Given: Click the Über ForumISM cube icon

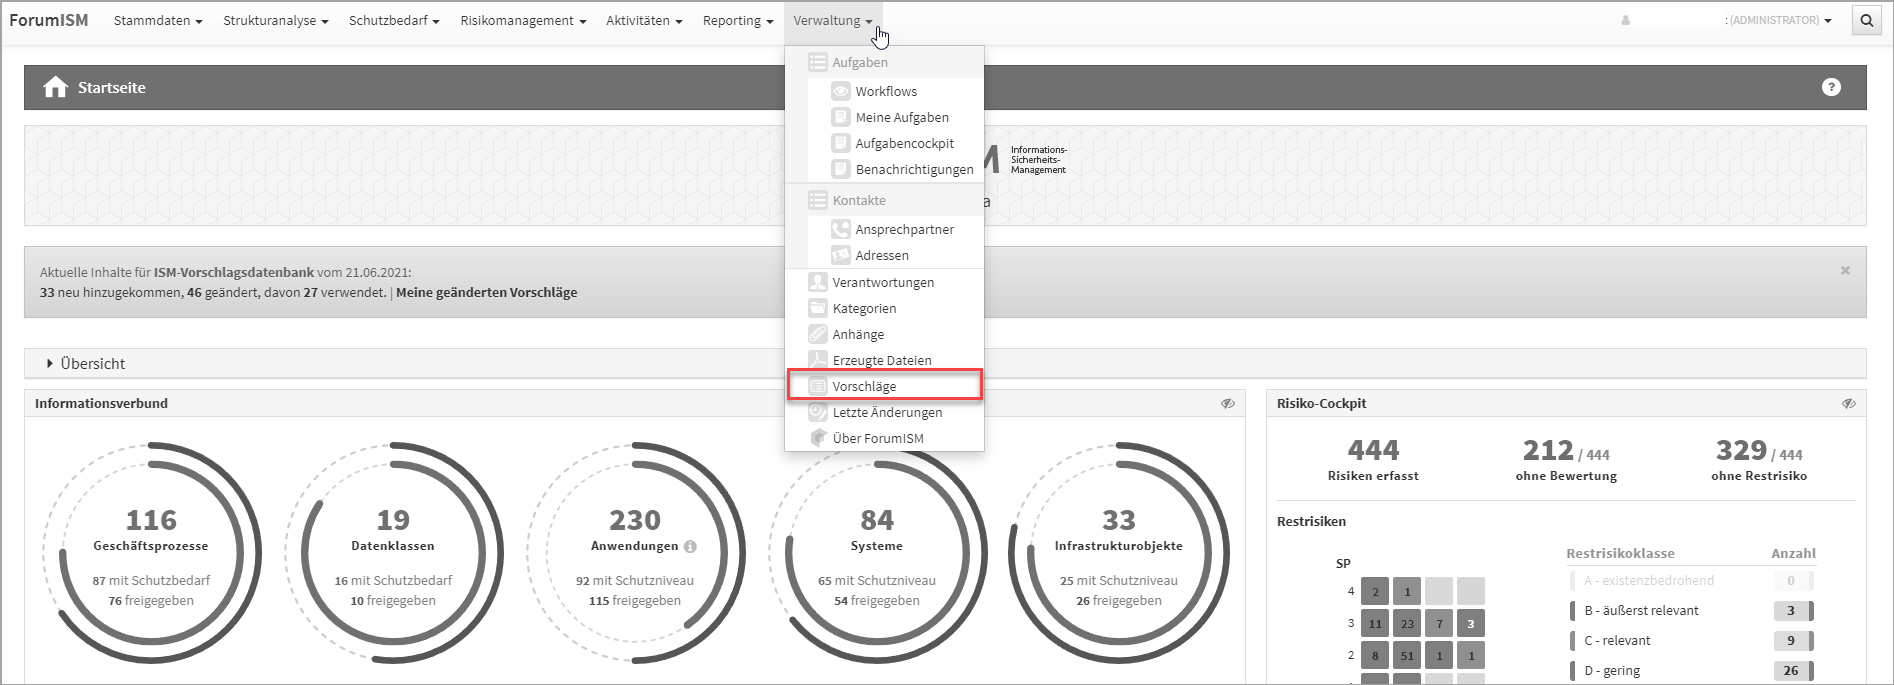Looking at the screenshot, I should [818, 438].
